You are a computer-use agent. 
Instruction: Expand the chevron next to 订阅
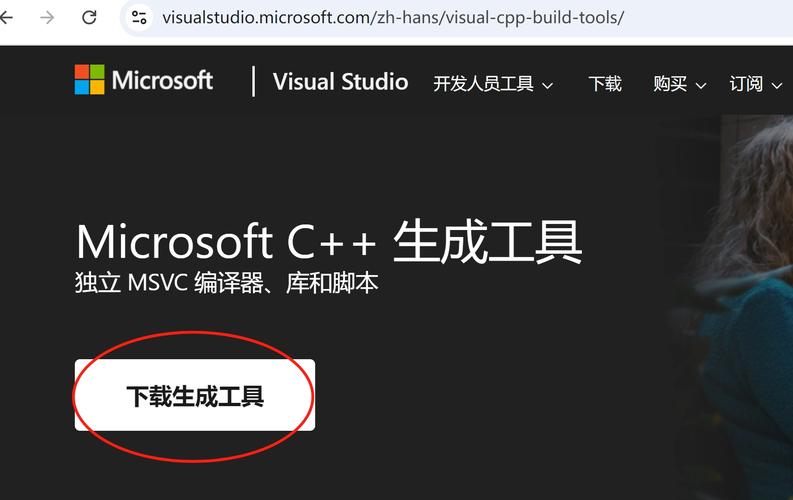click(x=777, y=86)
